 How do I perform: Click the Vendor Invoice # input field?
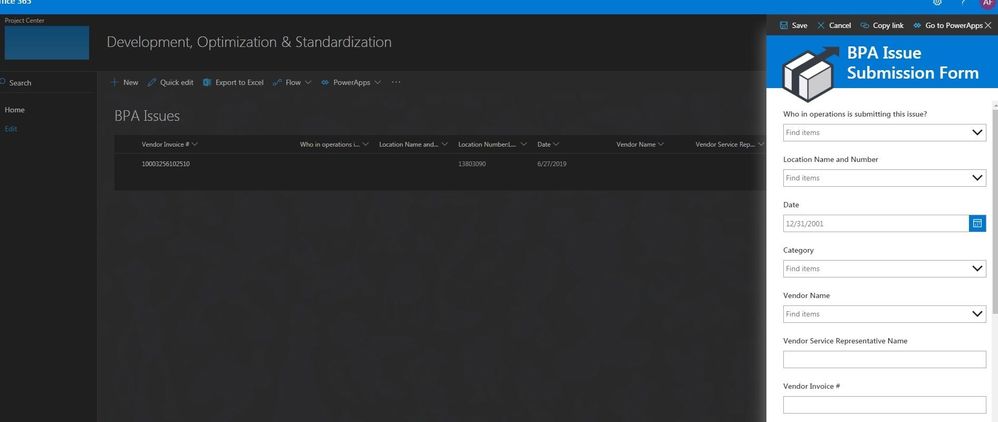point(884,405)
